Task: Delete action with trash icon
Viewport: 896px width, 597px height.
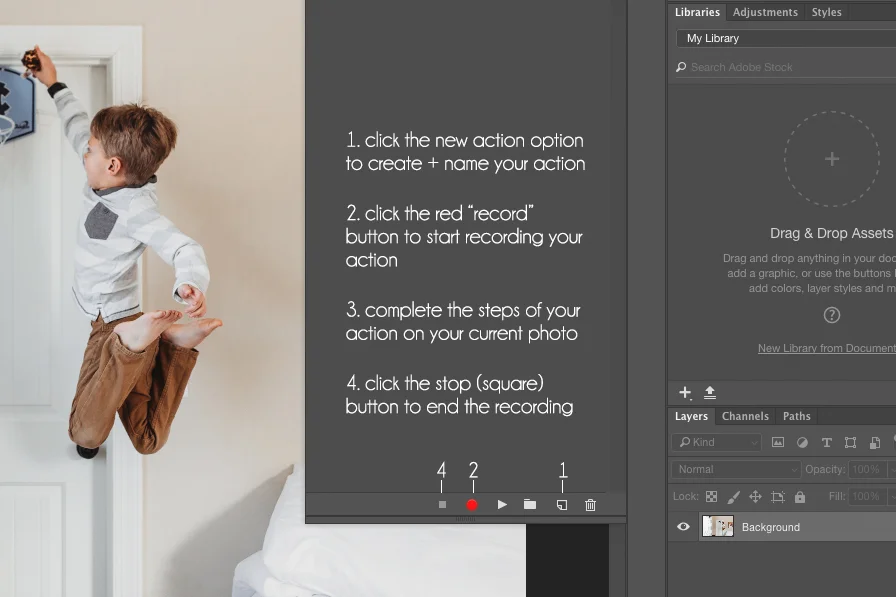Action: [590, 504]
